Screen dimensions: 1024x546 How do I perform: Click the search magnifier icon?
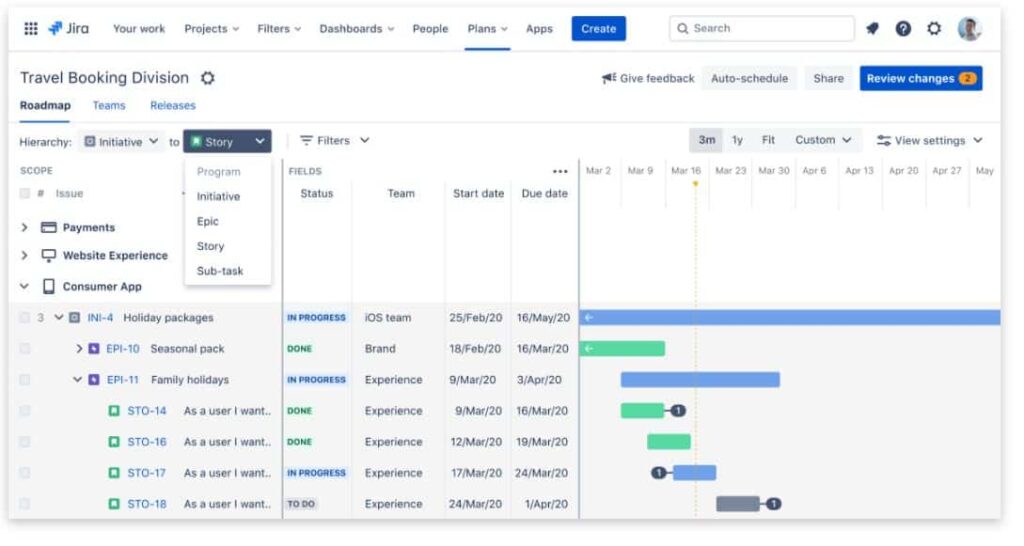682,29
